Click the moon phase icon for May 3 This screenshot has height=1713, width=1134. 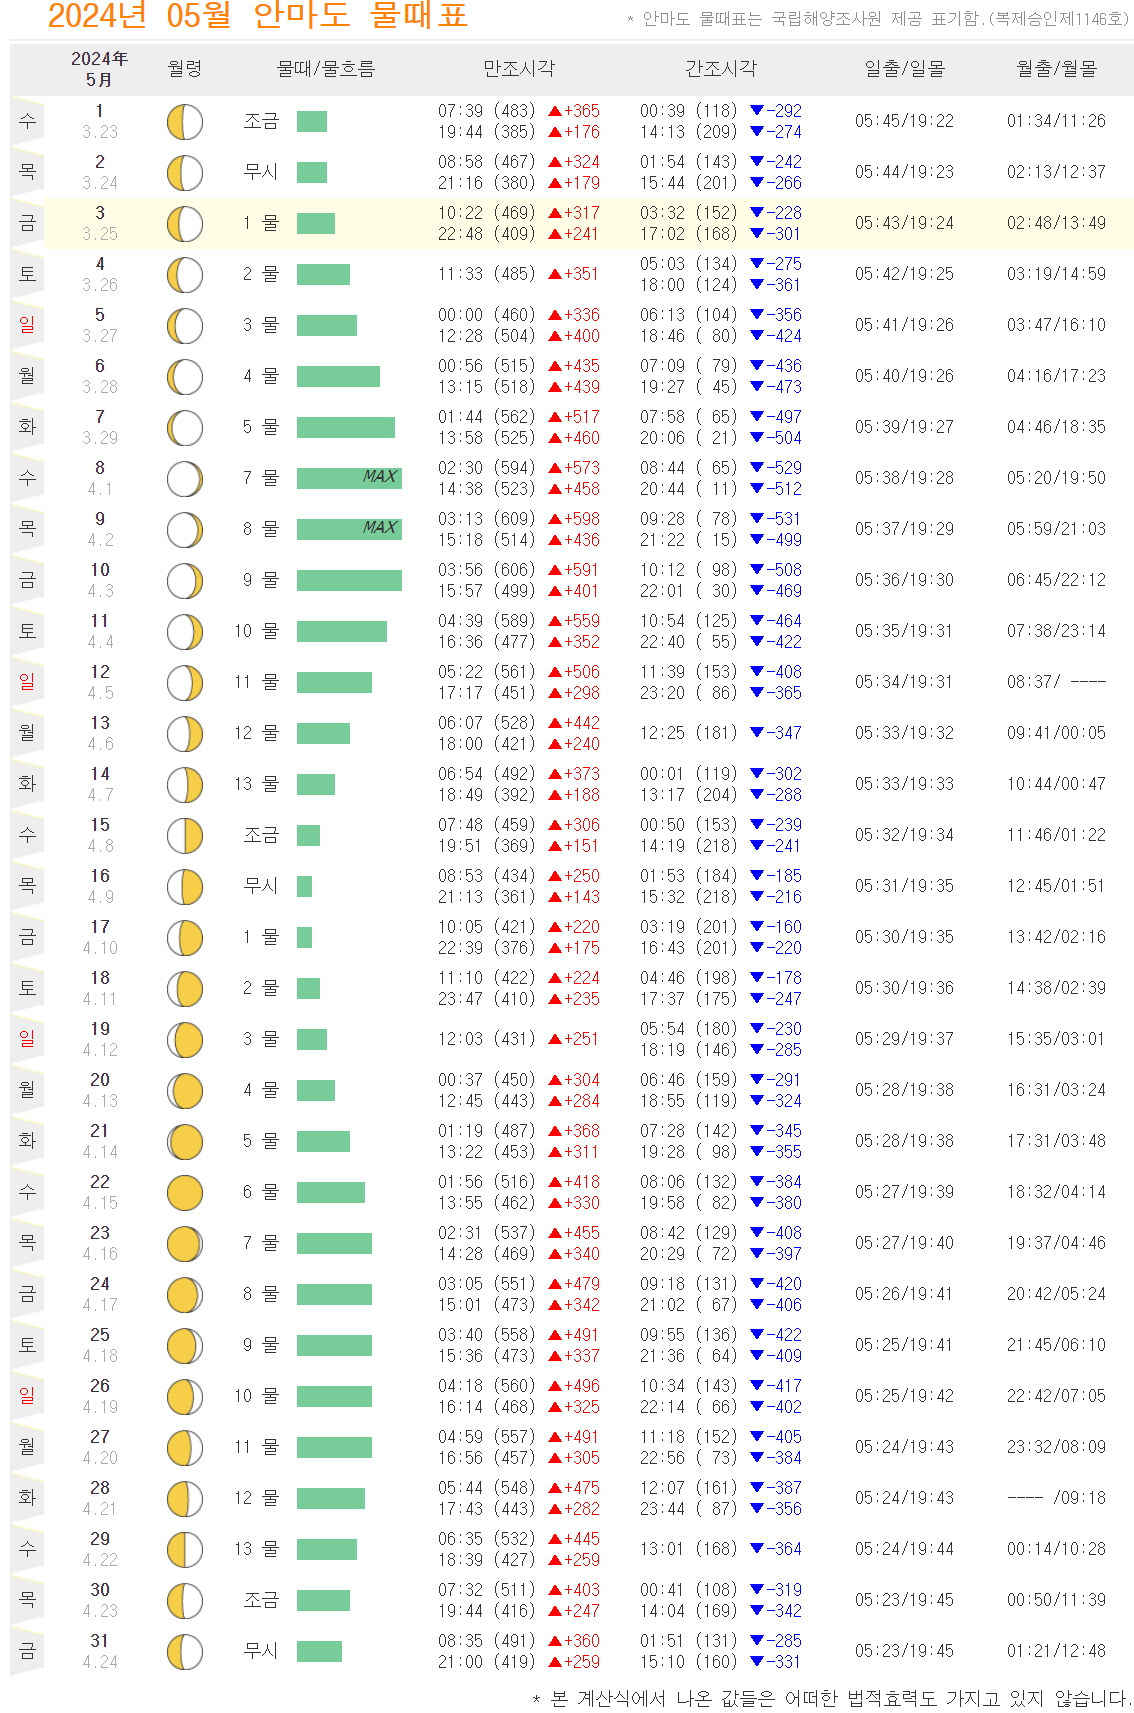coord(185,224)
